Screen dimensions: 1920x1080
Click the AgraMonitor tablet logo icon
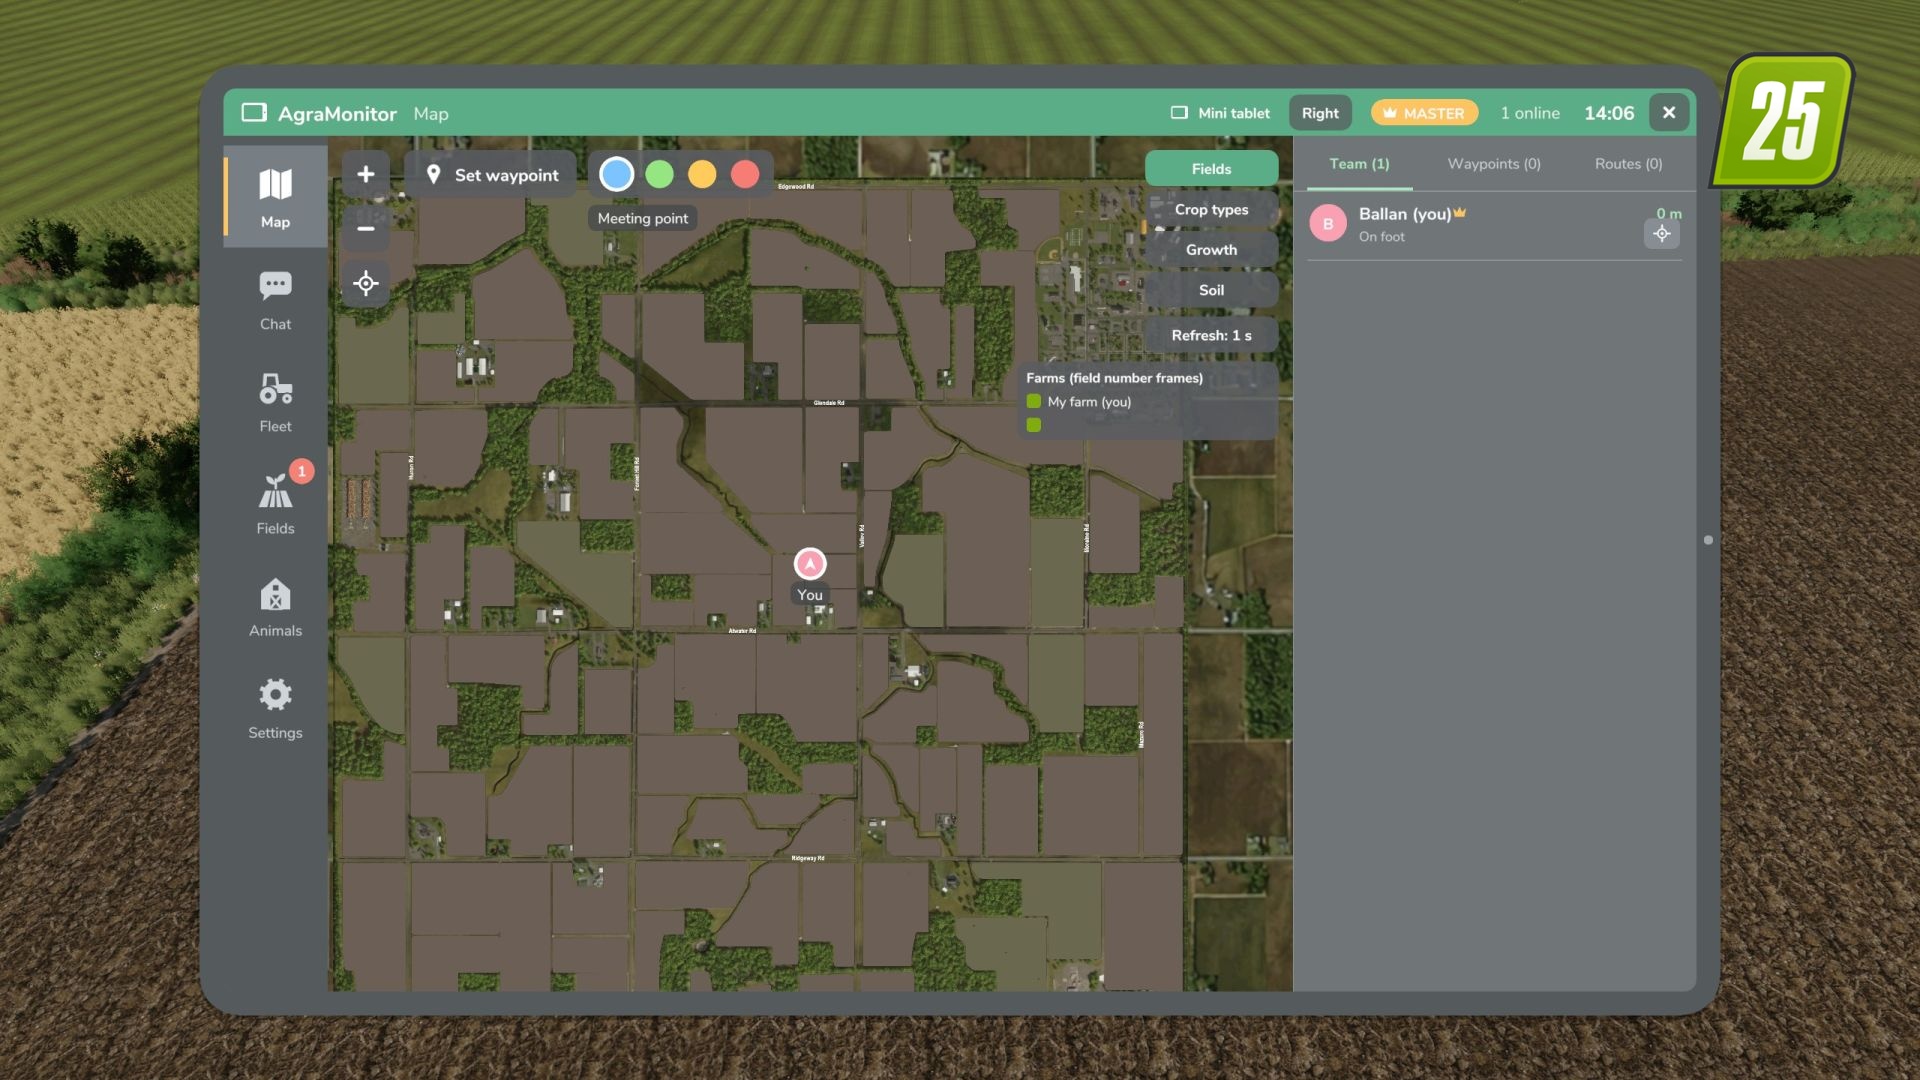pyautogui.click(x=254, y=113)
